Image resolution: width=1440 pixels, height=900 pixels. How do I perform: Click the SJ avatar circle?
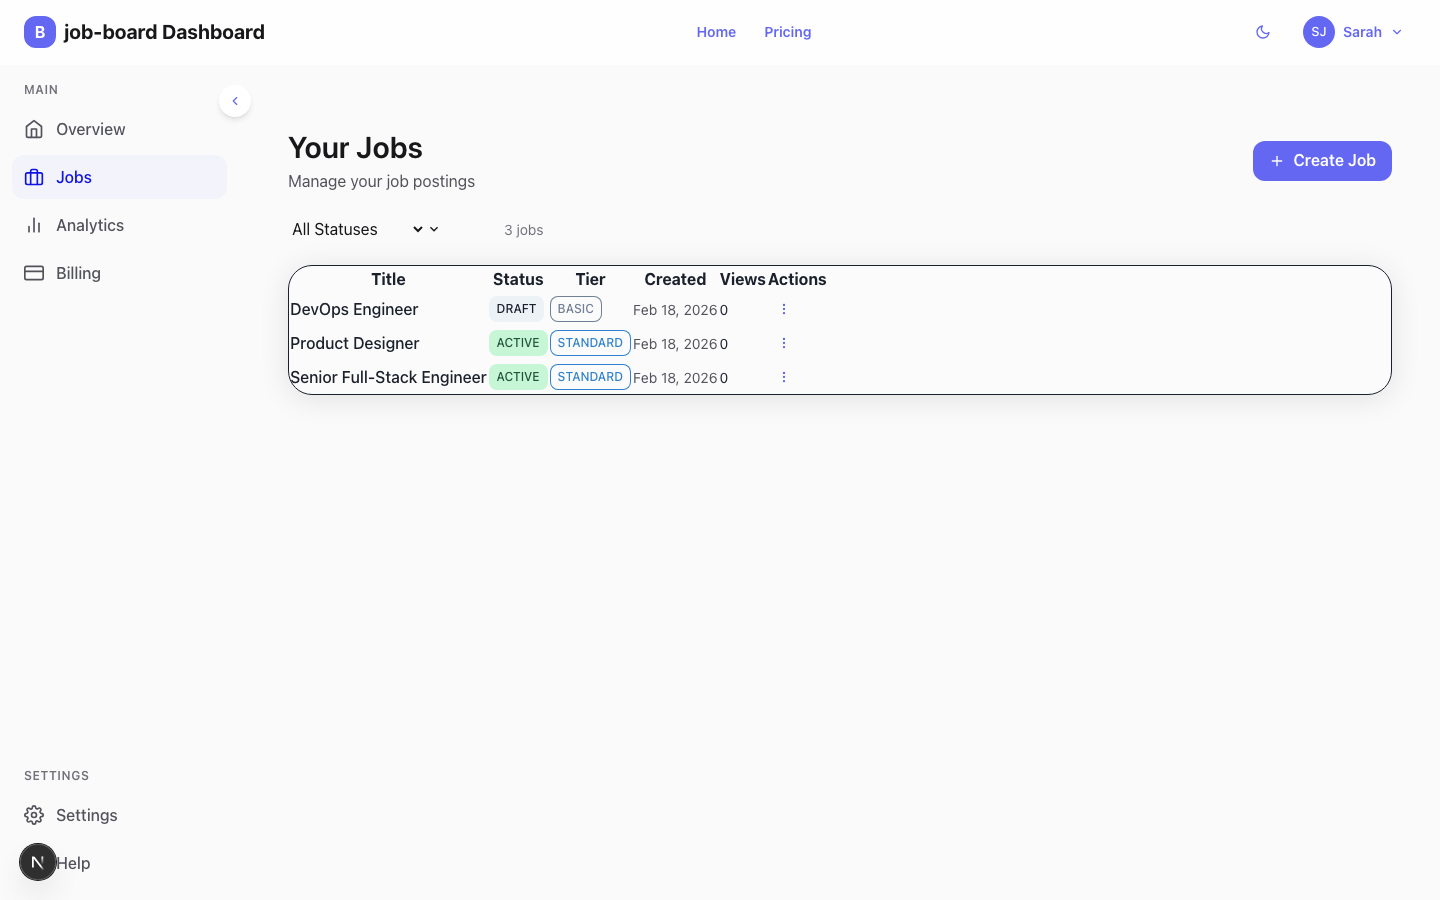point(1318,32)
